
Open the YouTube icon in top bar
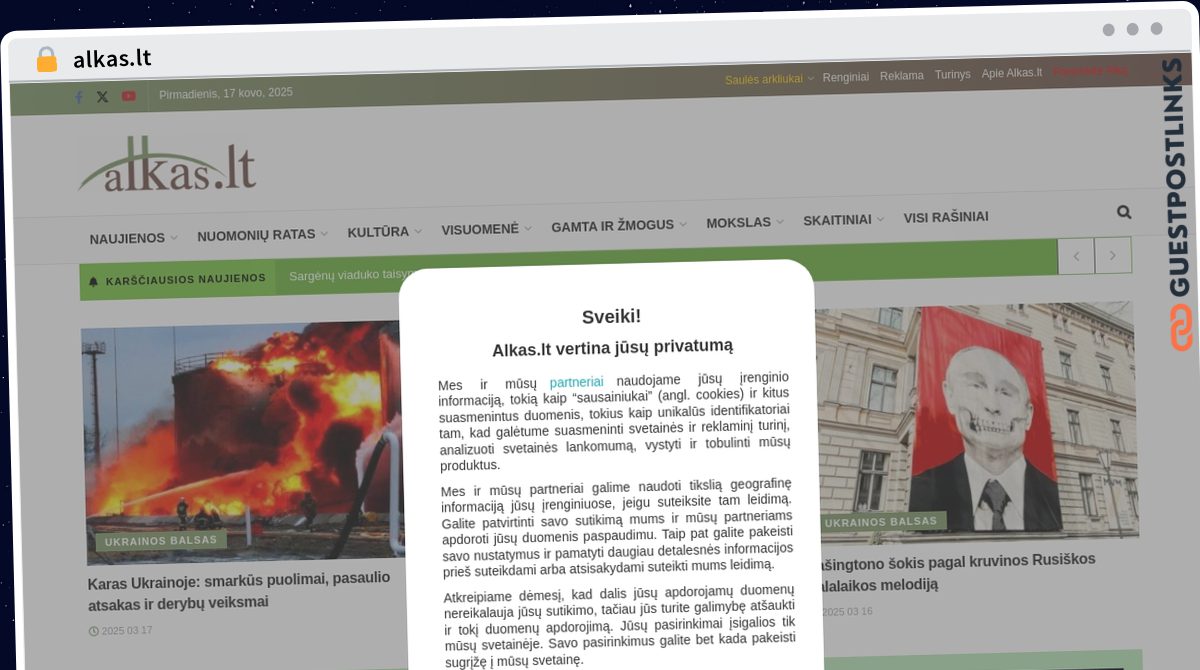click(128, 96)
